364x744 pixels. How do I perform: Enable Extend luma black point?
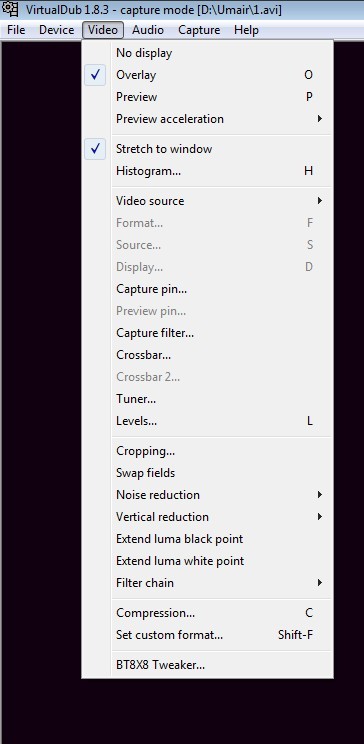click(x=207, y=539)
